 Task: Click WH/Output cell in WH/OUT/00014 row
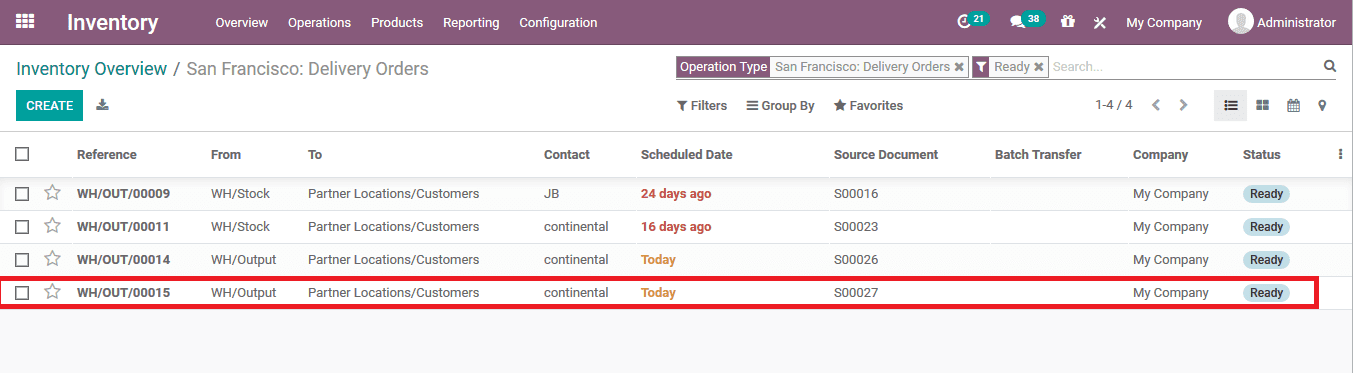click(243, 260)
